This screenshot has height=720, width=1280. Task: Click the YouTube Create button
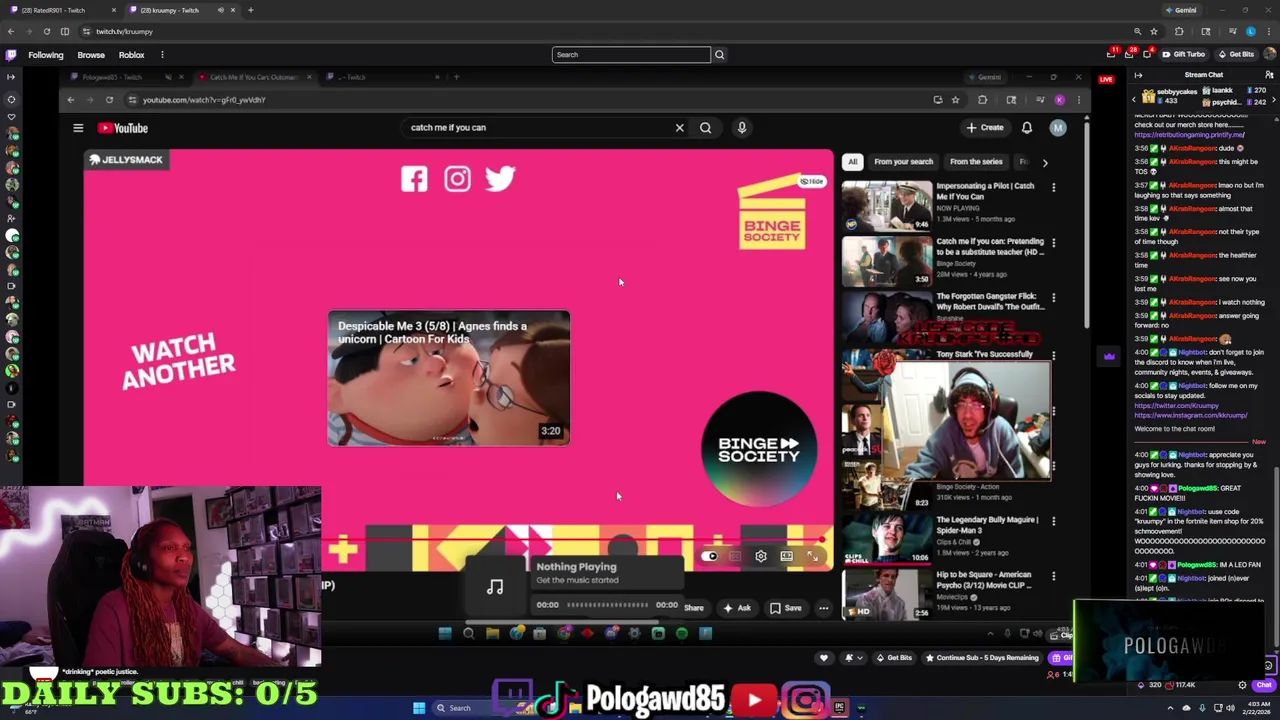click(x=985, y=128)
